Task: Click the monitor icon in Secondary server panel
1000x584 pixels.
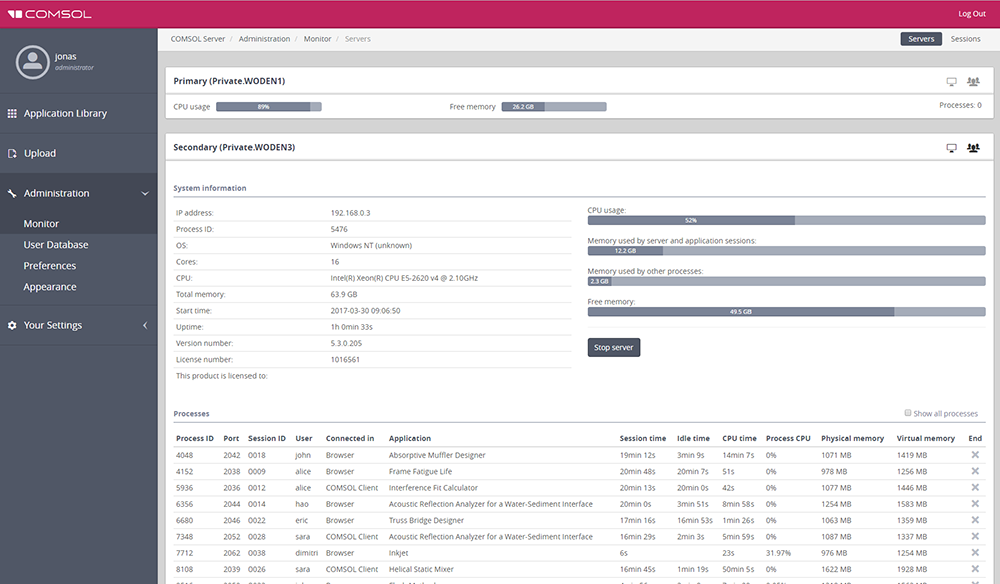Action: click(951, 148)
